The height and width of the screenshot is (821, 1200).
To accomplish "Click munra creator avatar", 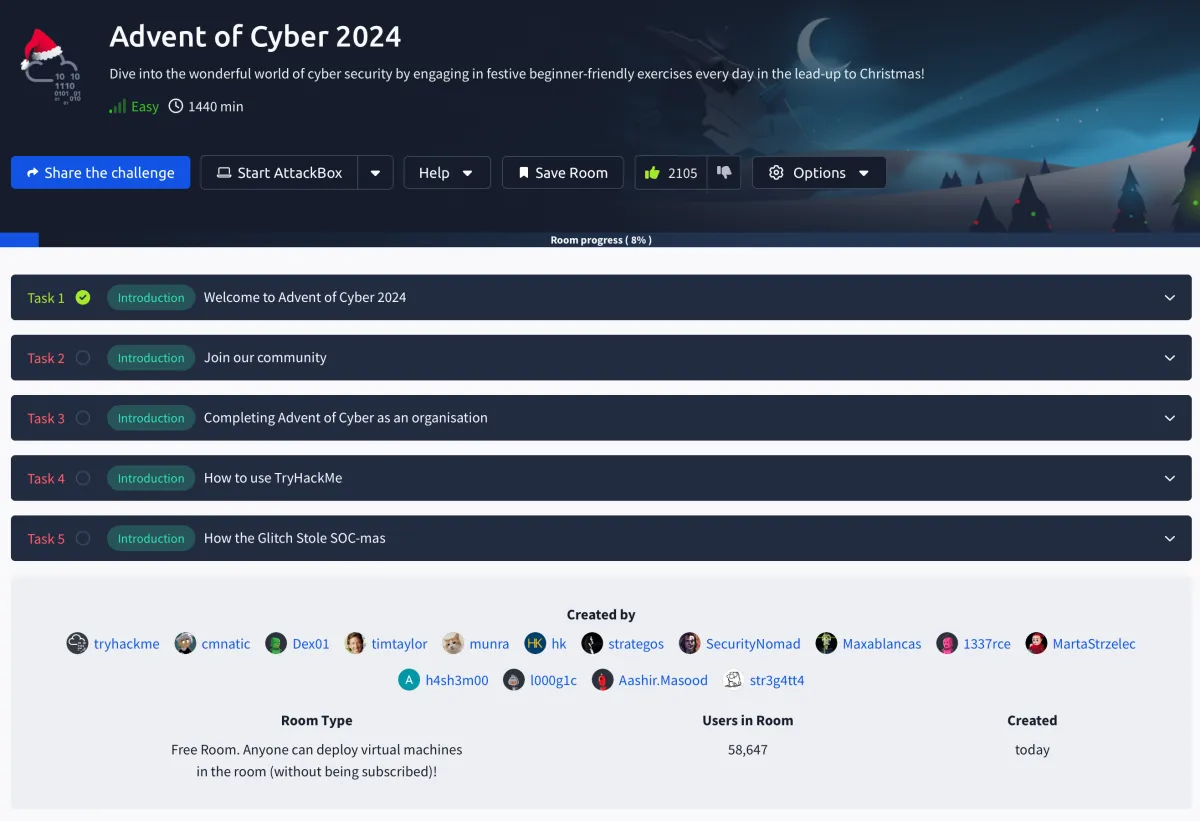I will [453, 643].
